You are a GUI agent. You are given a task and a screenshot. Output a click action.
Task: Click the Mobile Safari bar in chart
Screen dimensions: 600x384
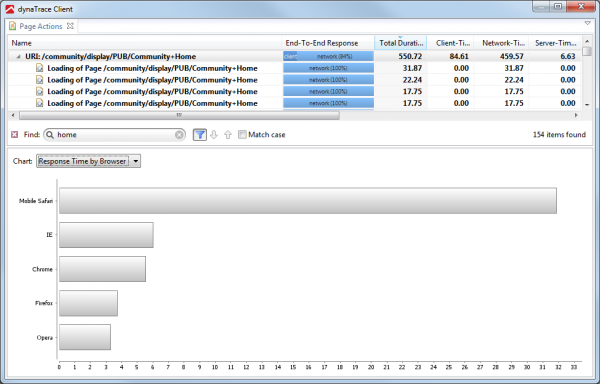(x=308, y=200)
